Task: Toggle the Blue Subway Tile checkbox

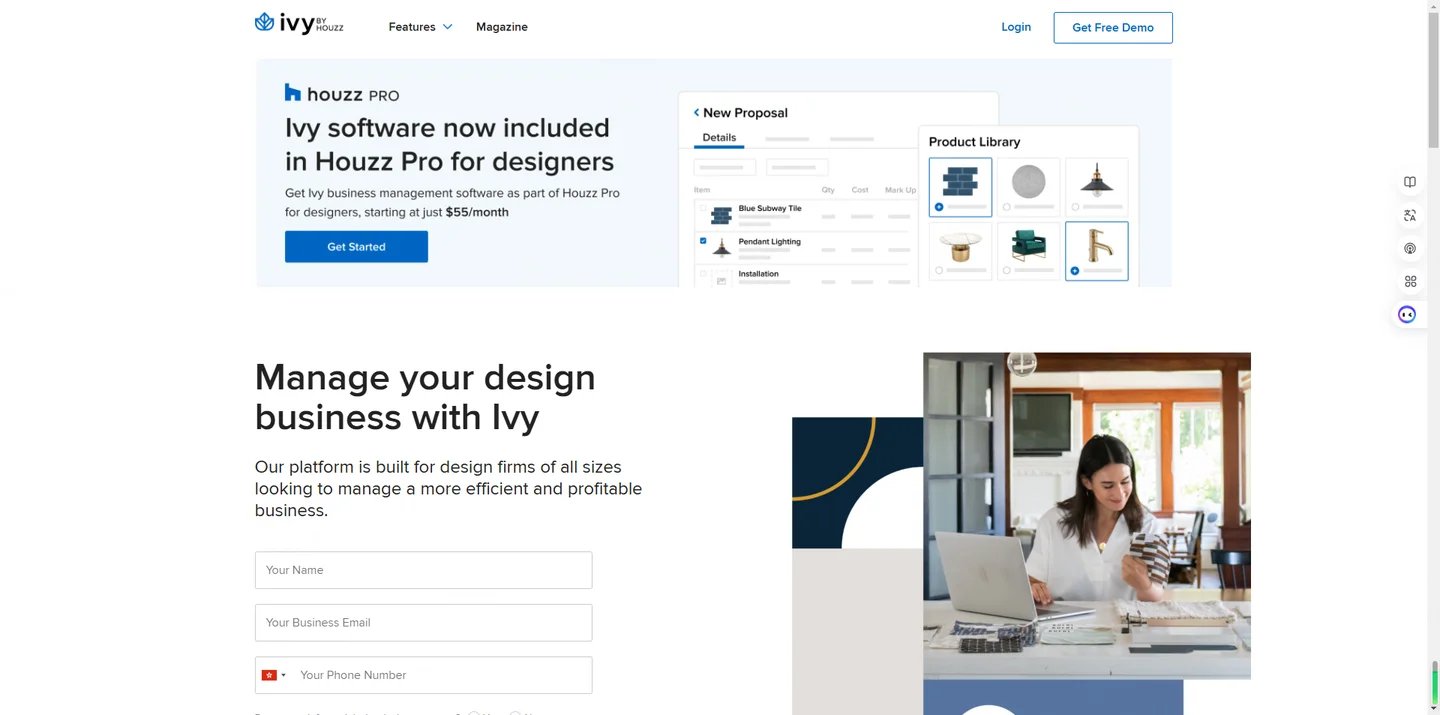Action: 703,209
